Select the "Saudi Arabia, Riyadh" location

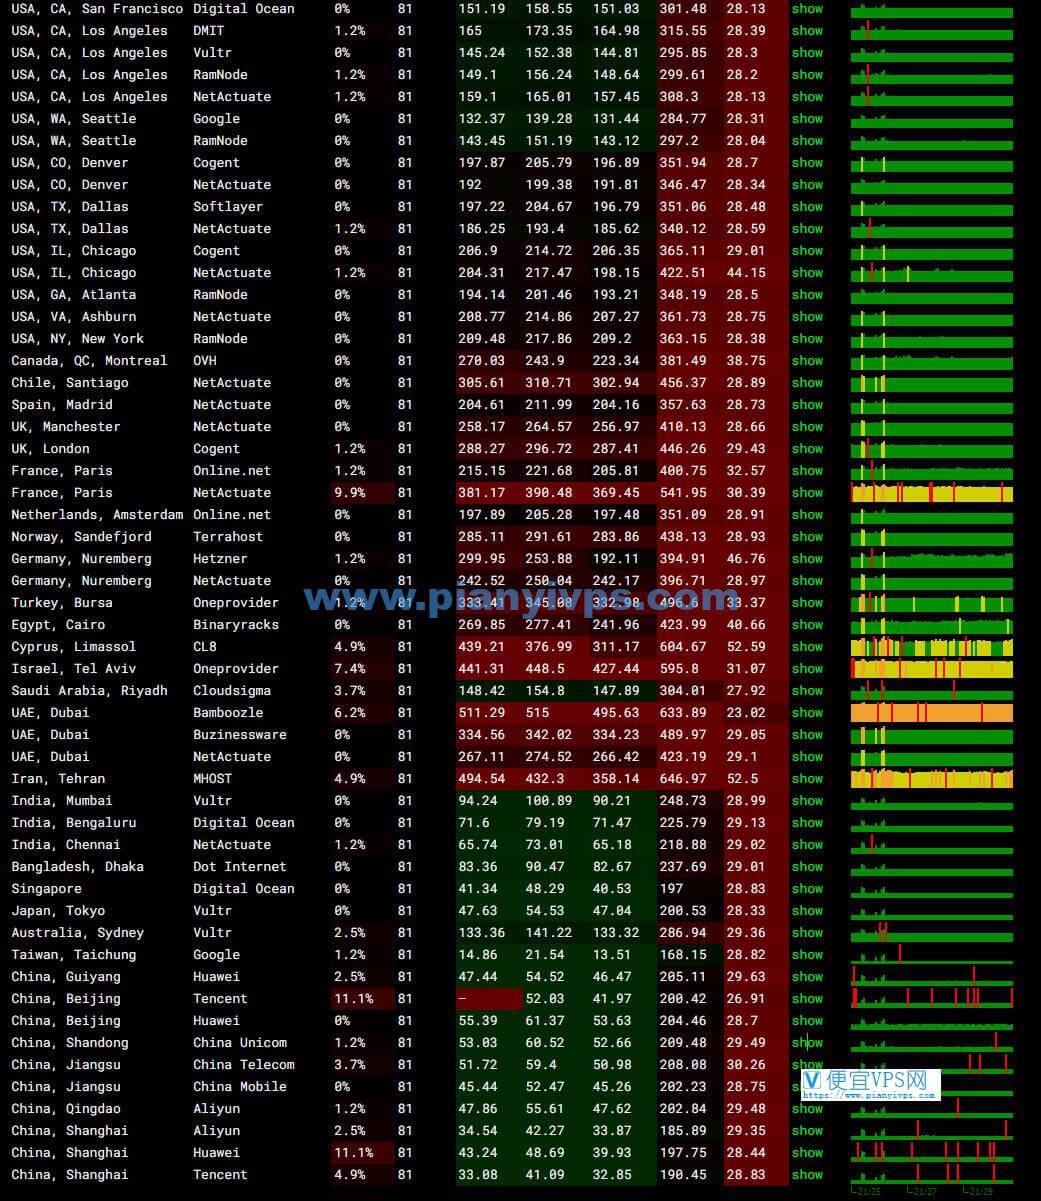pyautogui.click(x=89, y=691)
